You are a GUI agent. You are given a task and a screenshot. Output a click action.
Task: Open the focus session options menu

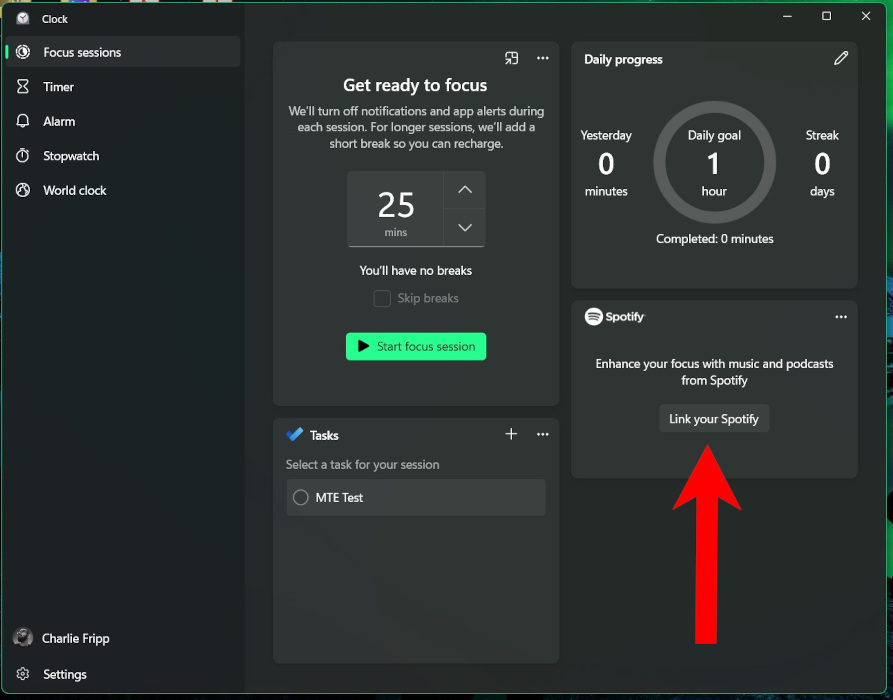tap(543, 59)
